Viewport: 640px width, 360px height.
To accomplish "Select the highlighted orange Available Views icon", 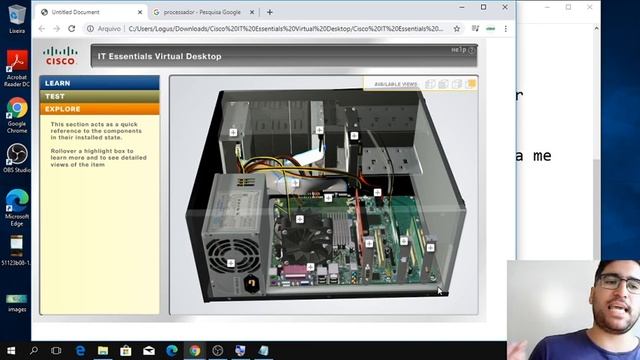I will [470, 84].
